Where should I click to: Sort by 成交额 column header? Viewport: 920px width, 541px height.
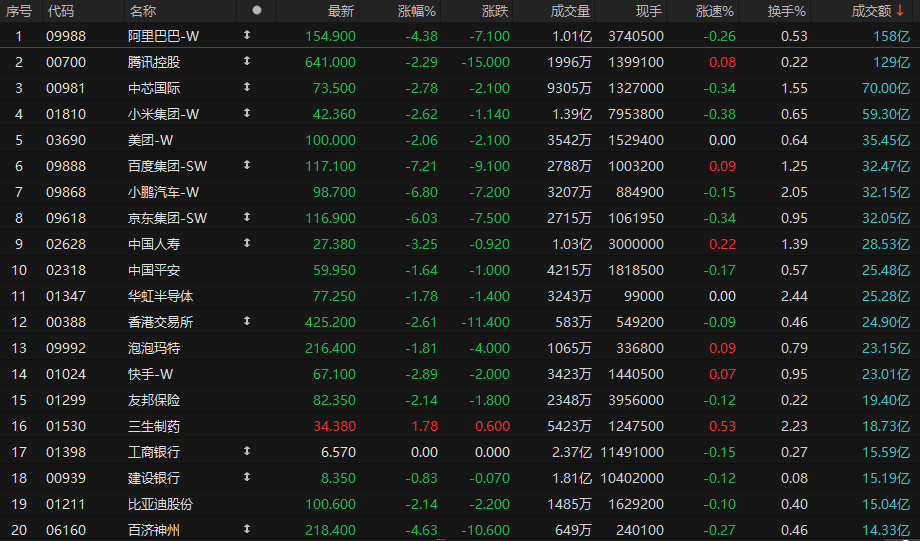[x=871, y=11]
